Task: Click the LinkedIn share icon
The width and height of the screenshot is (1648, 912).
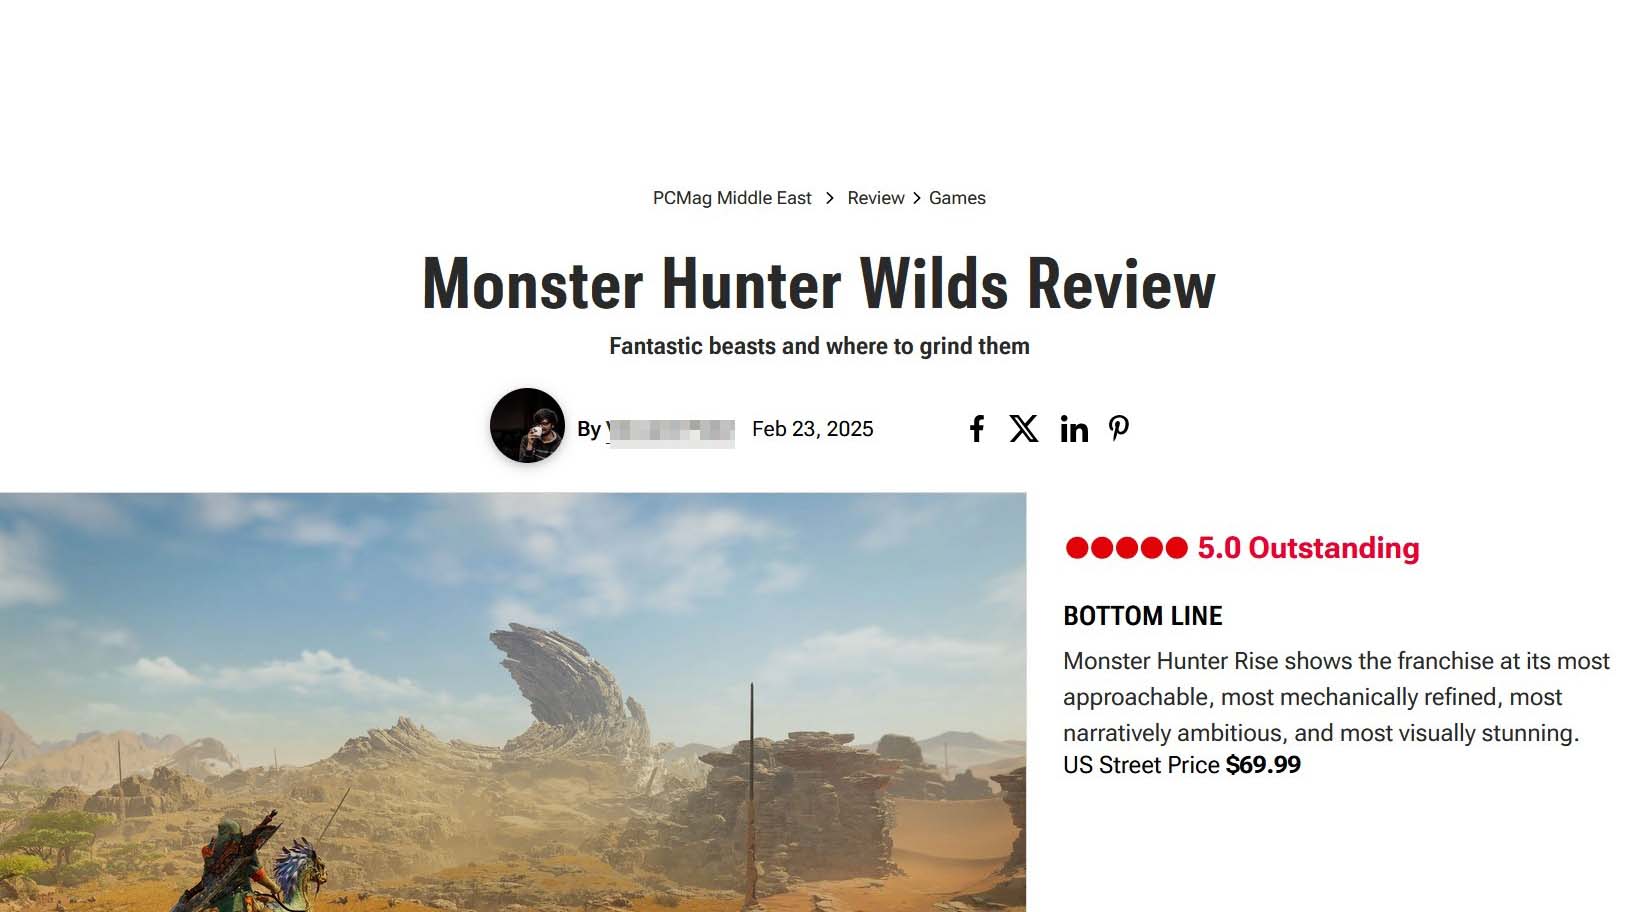Action: 1074,429
